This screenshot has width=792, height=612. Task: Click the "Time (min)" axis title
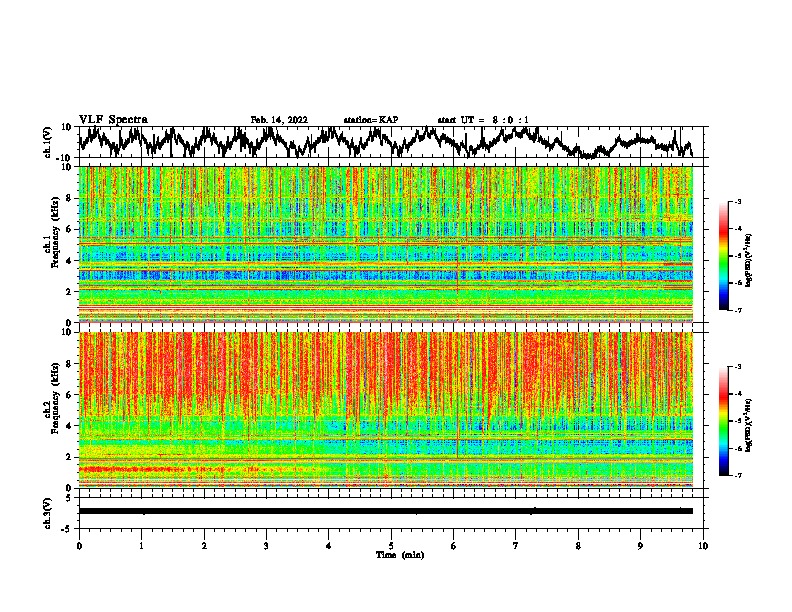[400, 555]
